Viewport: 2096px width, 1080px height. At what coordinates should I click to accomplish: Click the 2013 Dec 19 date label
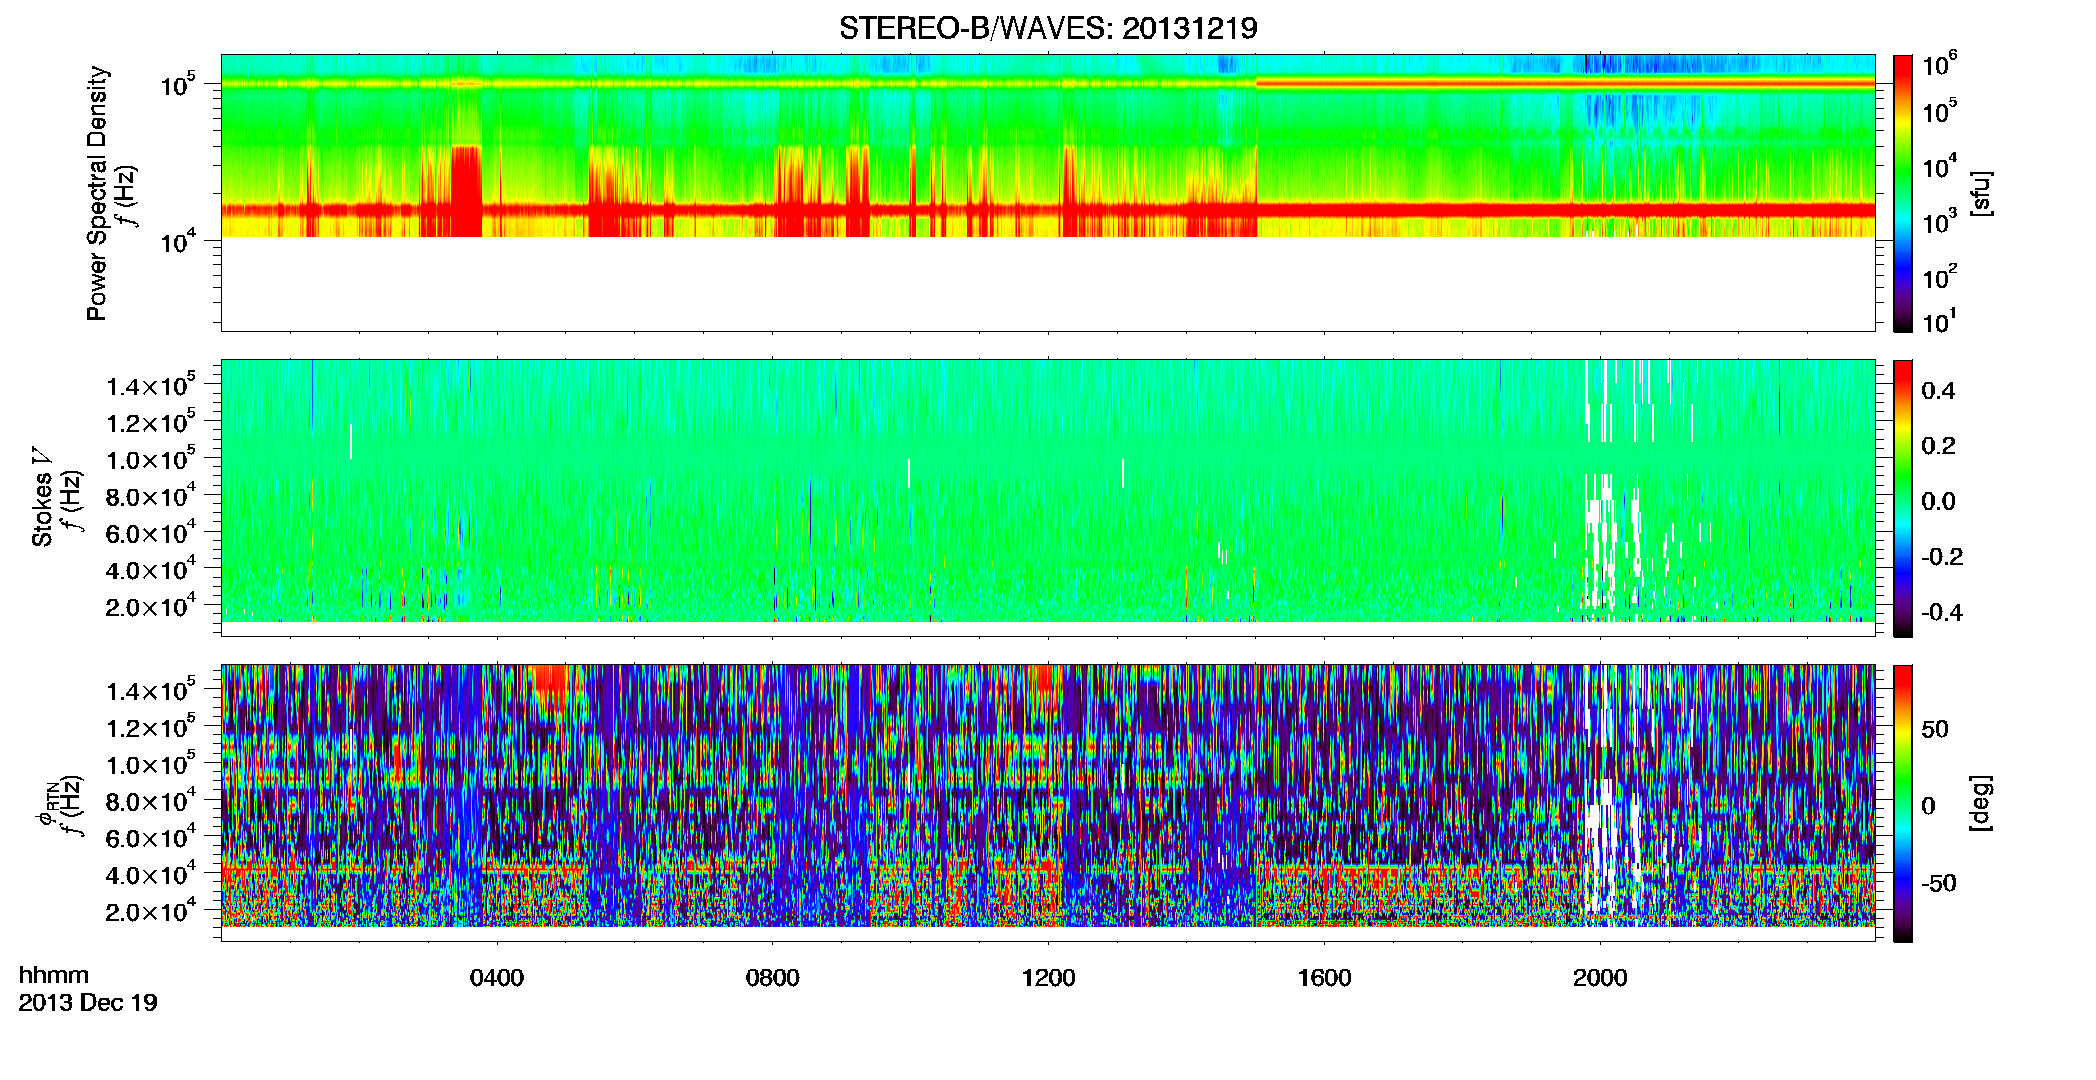tap(88, 1003)
